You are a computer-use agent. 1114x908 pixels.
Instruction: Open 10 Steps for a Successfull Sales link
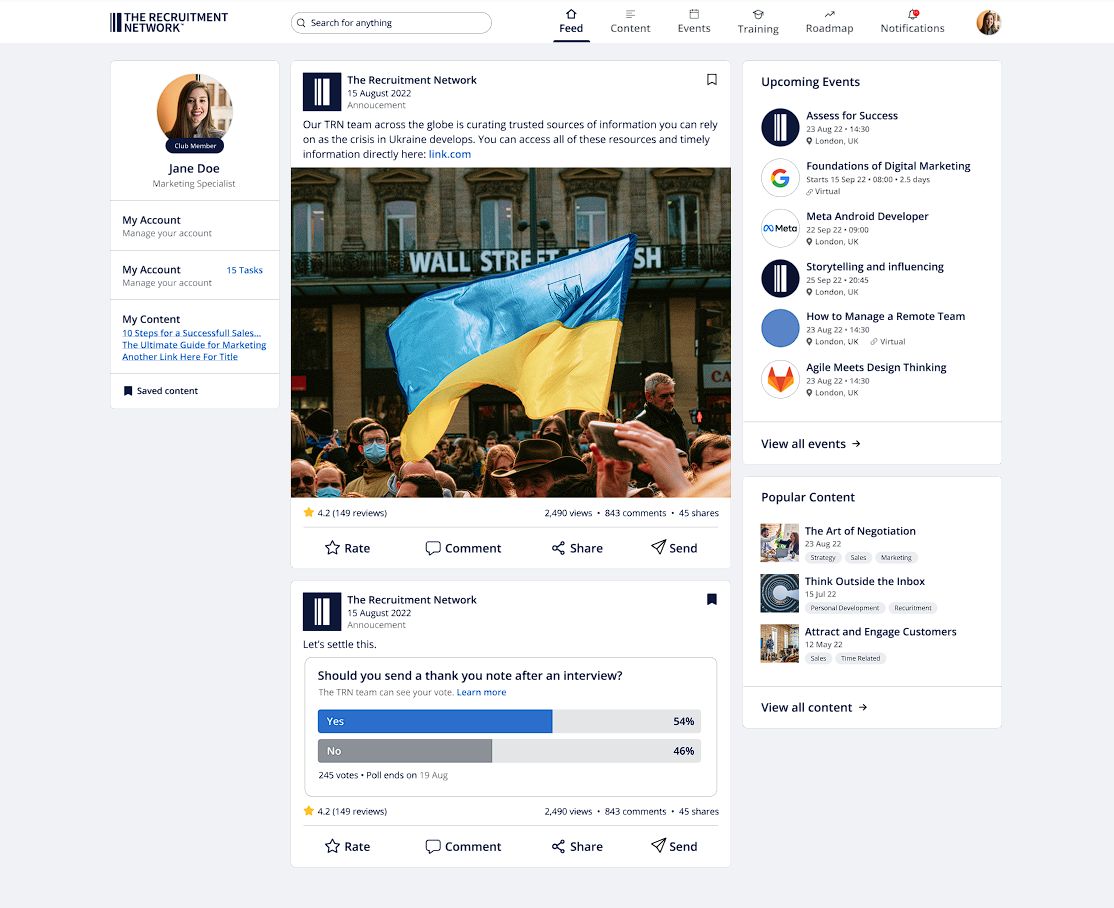point(192,333)
